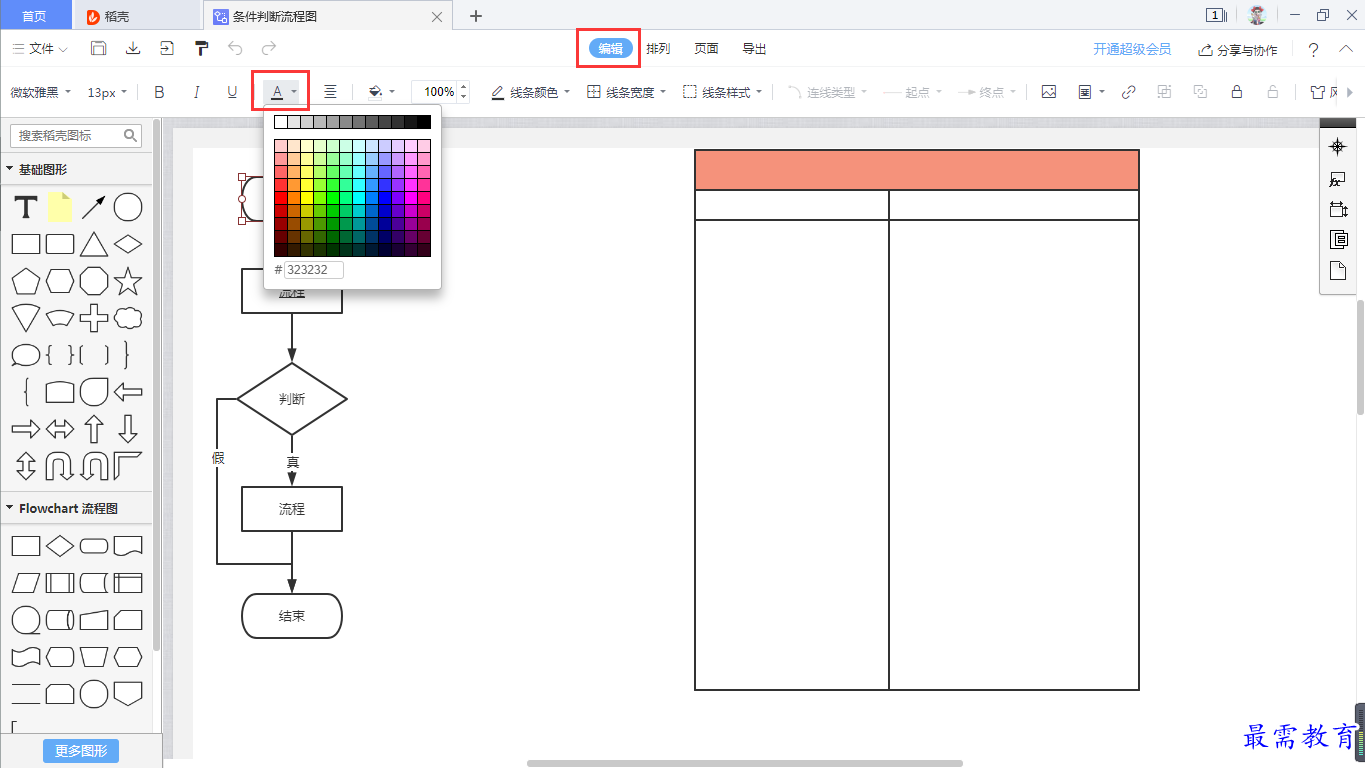Screen dimensions: 1365x768
Task: Select the yellow sticky note shape
Action: [x=60, y=207]
